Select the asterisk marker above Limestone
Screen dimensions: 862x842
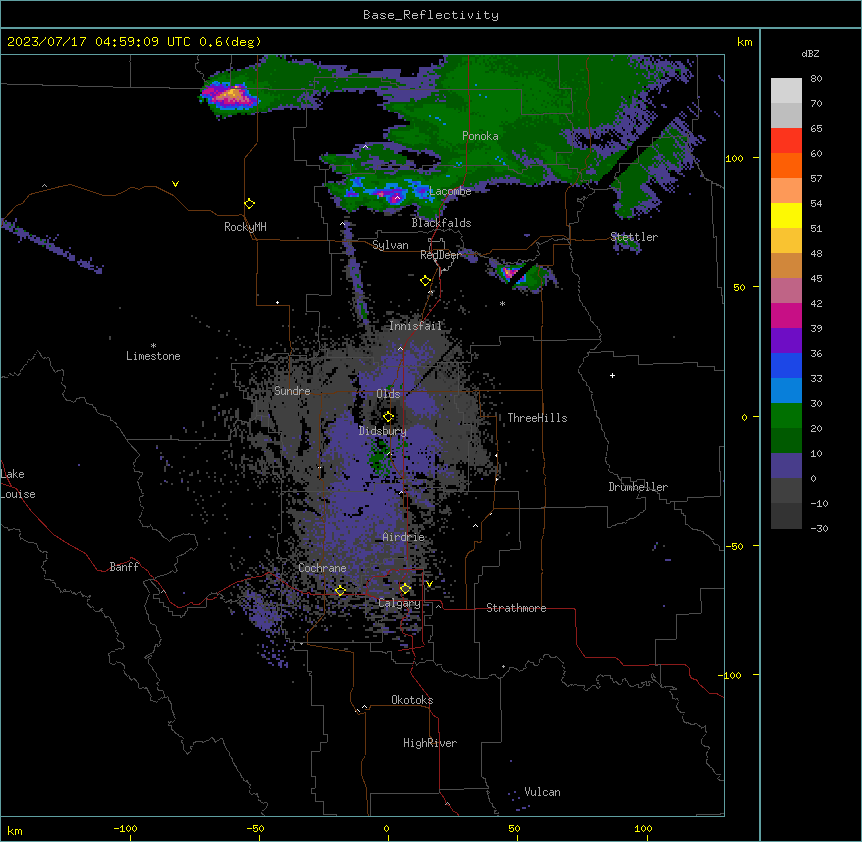point(153,346)
